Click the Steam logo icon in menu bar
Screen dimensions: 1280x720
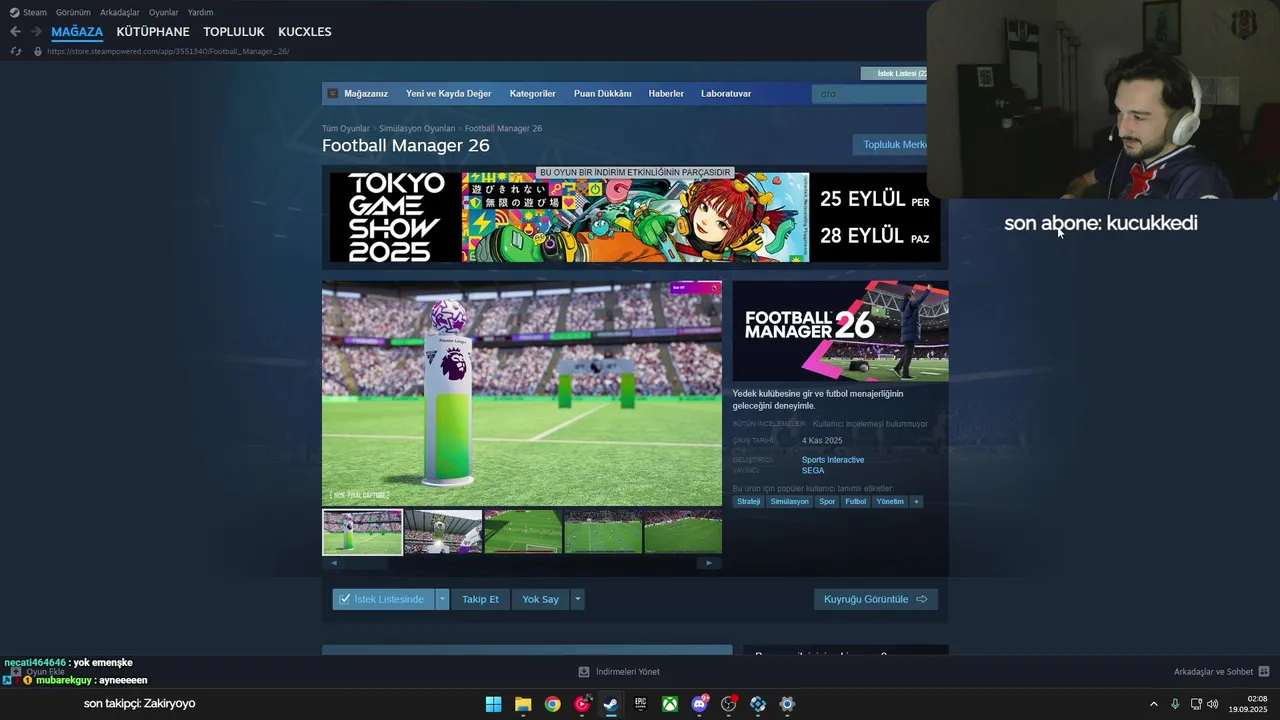14,13
